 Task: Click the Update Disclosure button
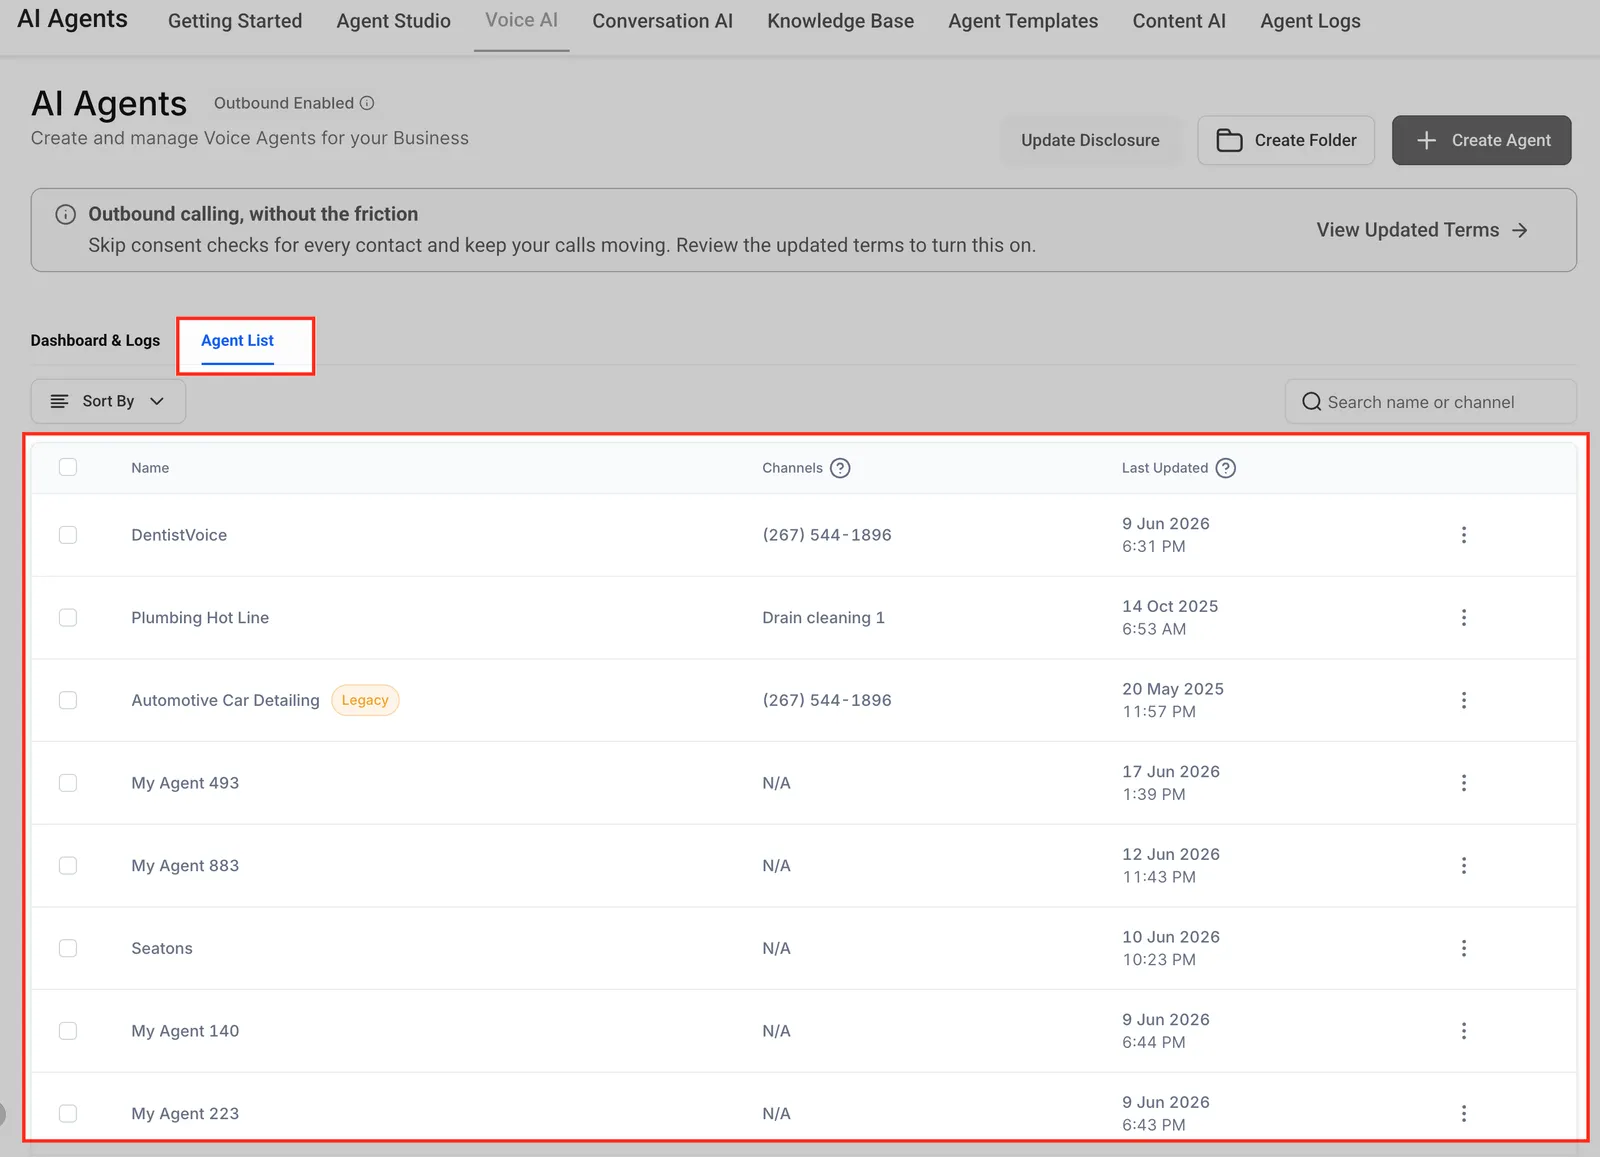coord(1090,140)
